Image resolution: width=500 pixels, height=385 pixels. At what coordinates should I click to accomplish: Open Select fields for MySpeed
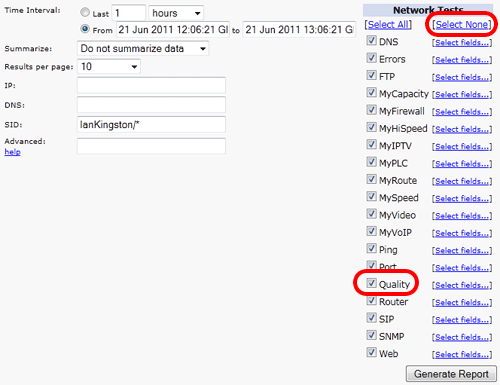462,199
